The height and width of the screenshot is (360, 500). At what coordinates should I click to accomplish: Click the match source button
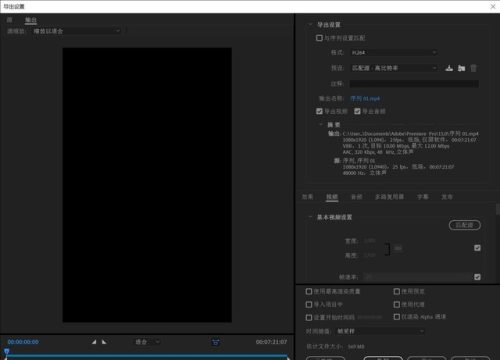coord(465,225)
